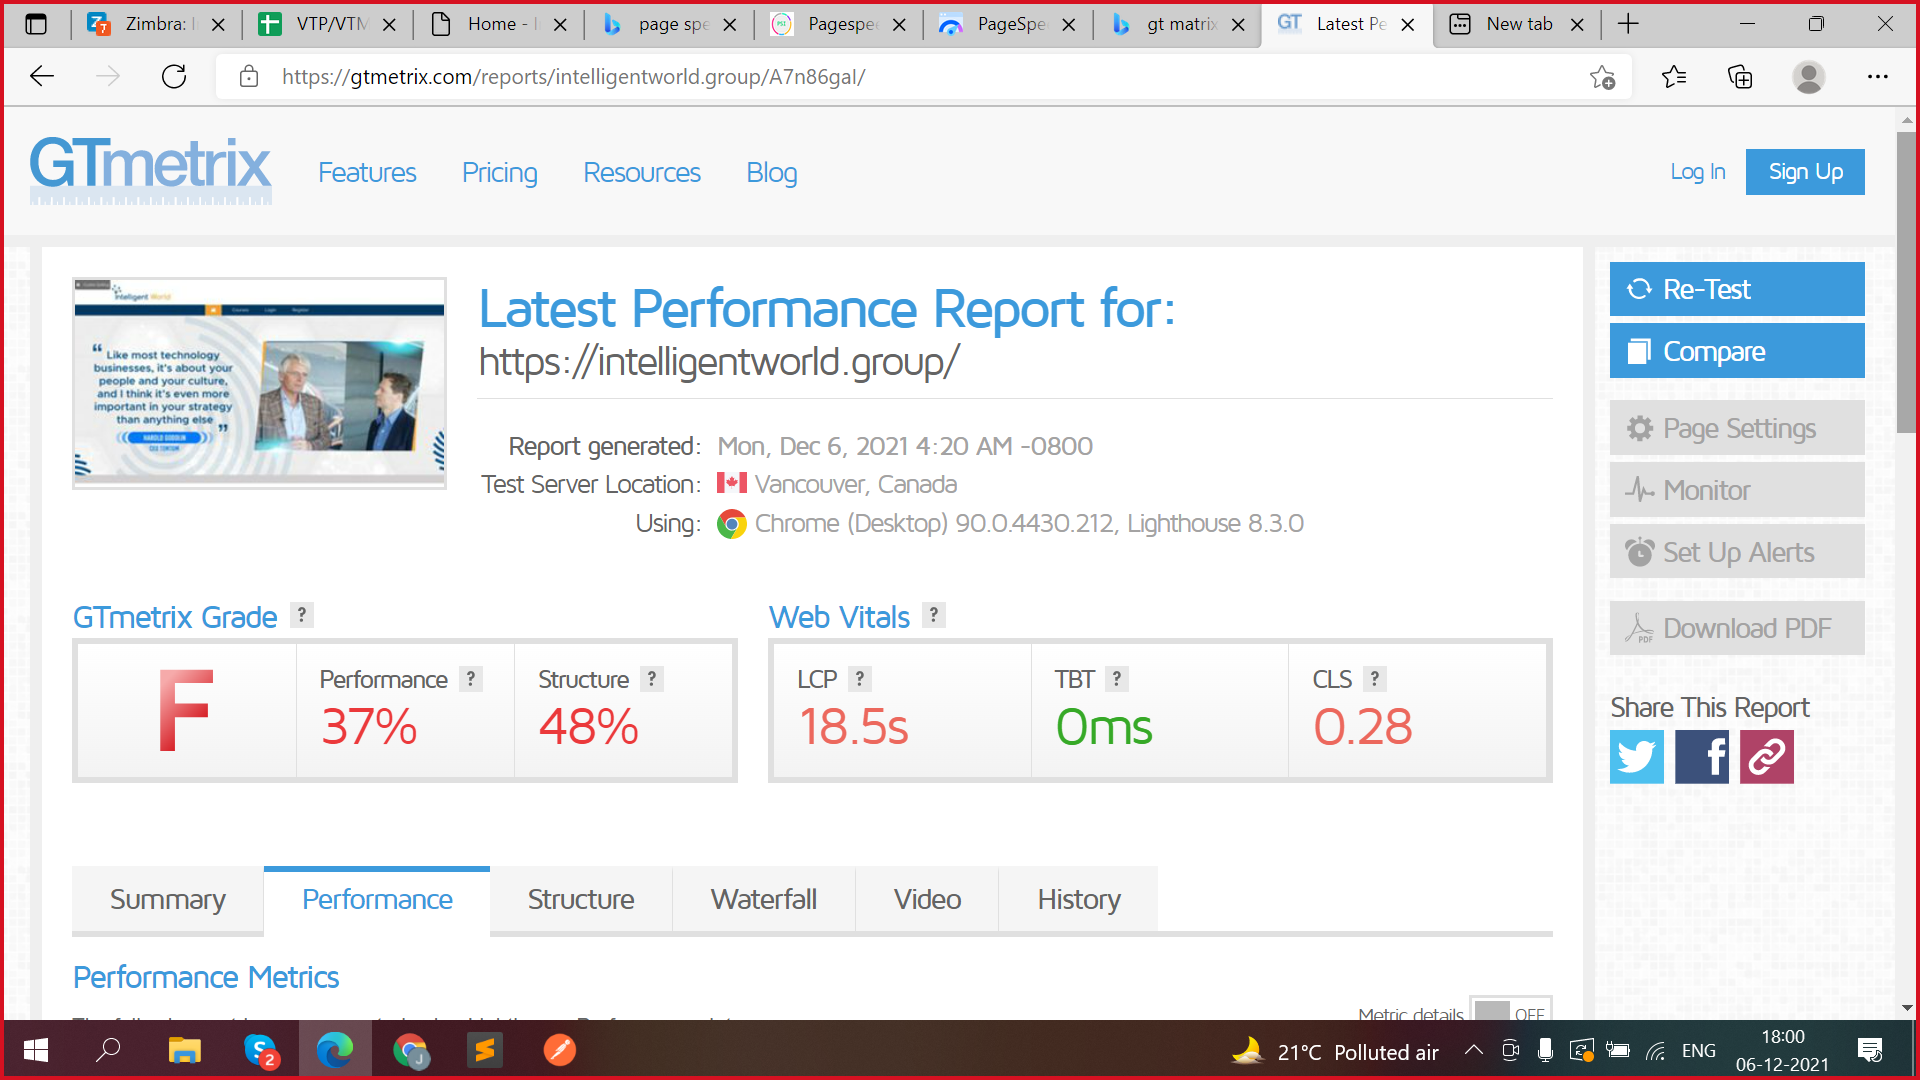Image resolution: width=1920 pixels, height=1080 pixels.
Task: Open the Features navigation link
Action: tap(367, 173)
